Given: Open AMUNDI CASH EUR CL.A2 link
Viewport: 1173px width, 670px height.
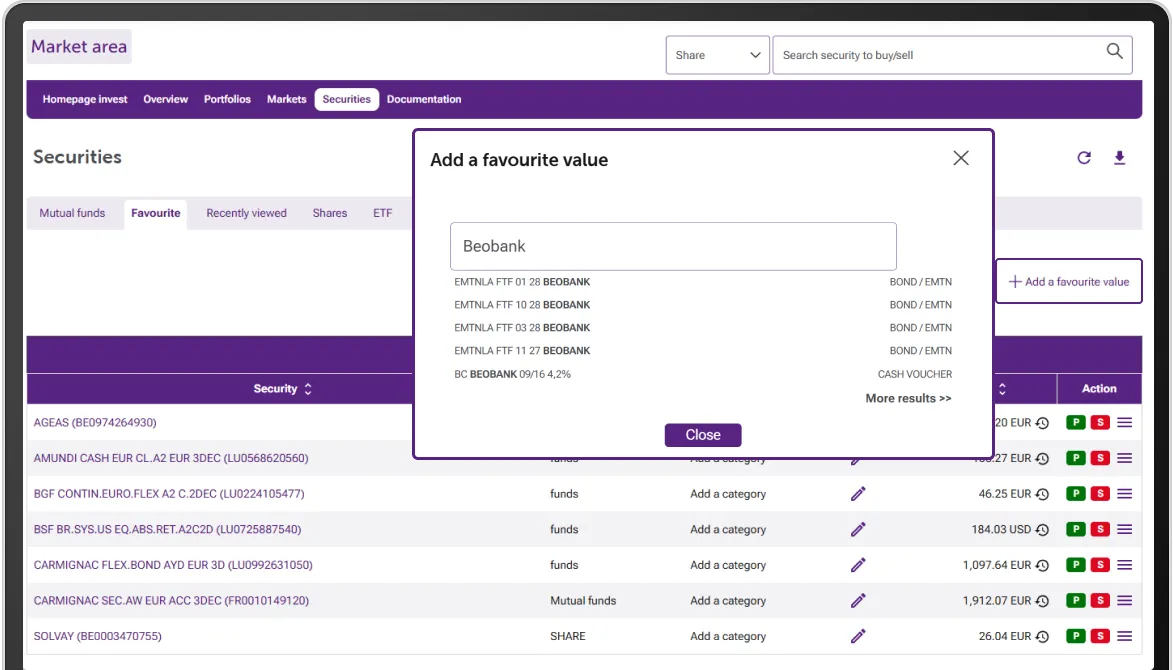Looking at the screenshot, I should tap(171, 458).
